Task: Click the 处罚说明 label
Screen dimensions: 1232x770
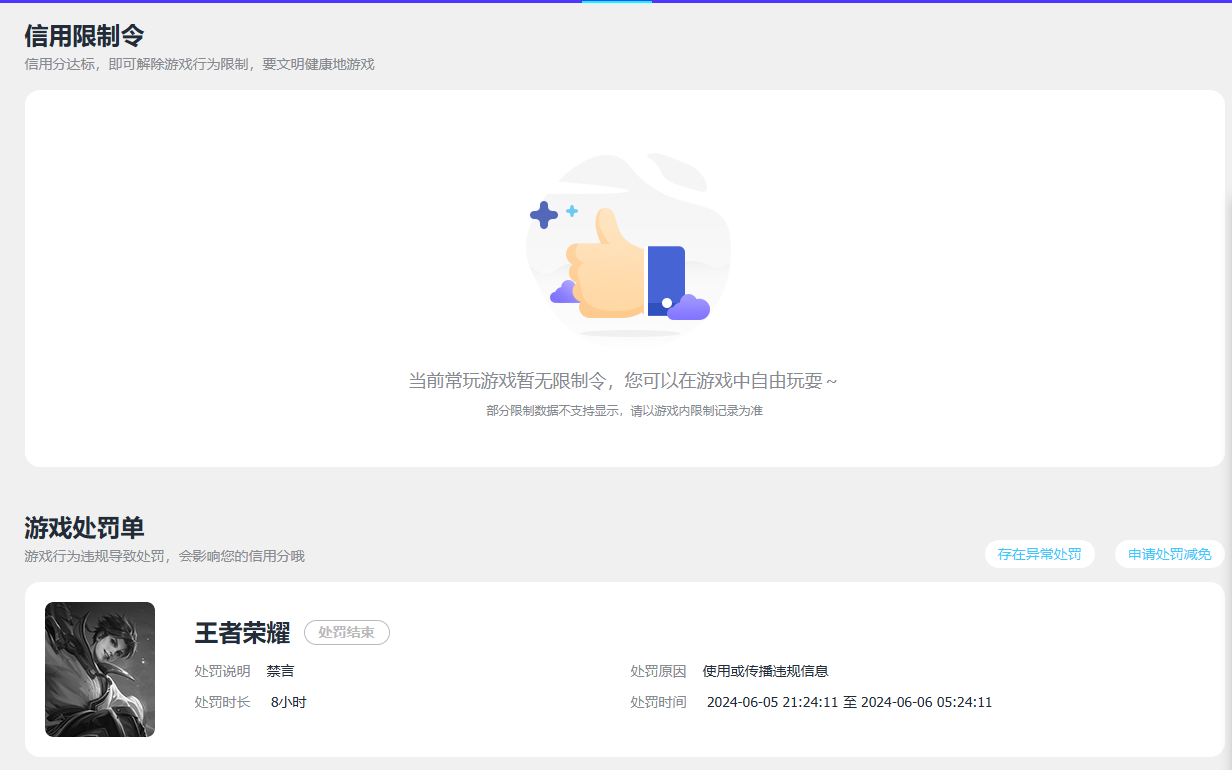Action: point(222,671)
